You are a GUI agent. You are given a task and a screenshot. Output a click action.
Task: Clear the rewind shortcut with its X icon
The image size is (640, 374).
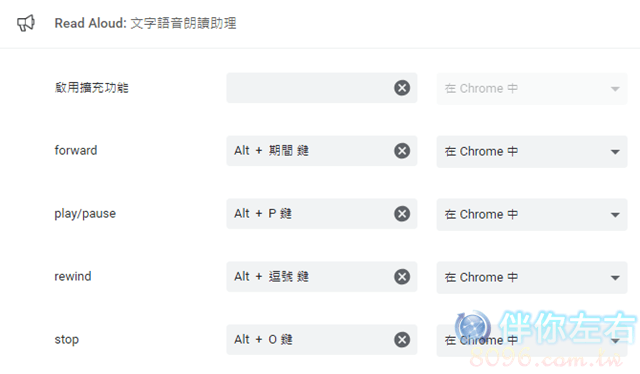pyautogui.click(x=402, y=276)
